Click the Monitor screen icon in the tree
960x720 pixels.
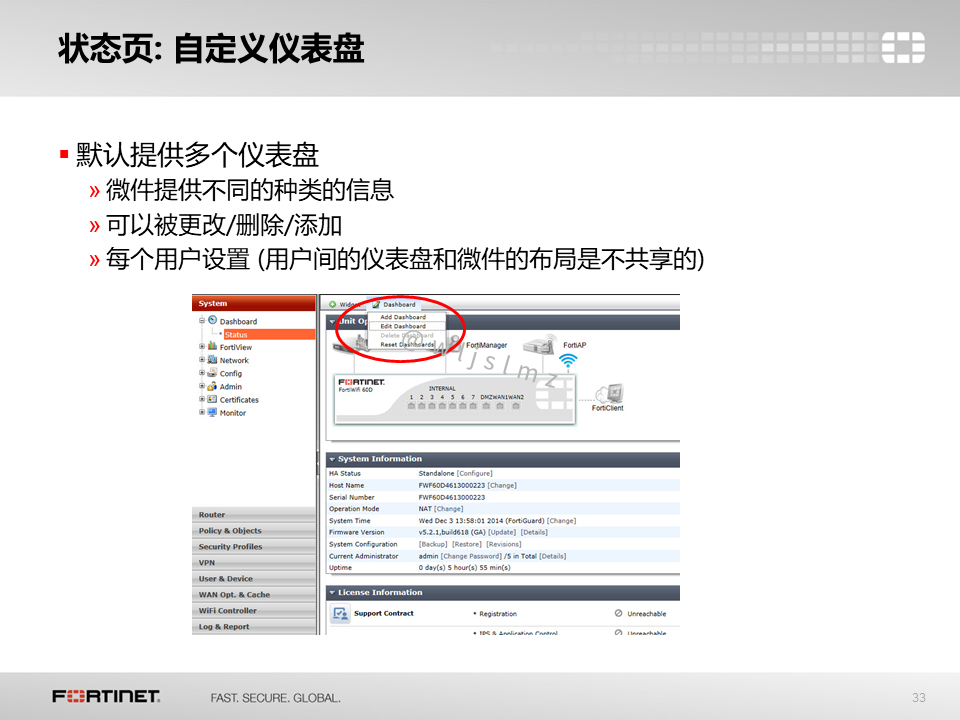pos(212,412)
